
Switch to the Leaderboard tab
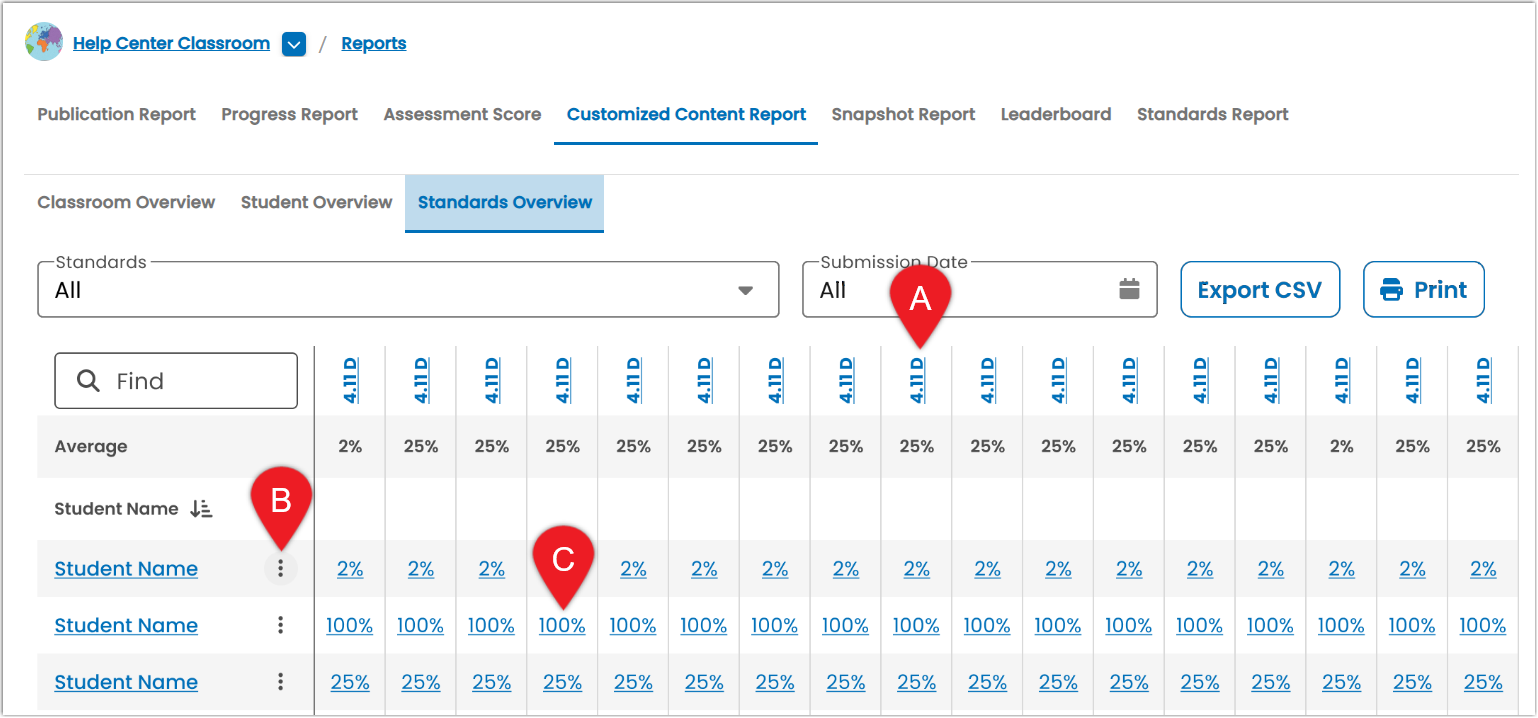coord(1056,115)
